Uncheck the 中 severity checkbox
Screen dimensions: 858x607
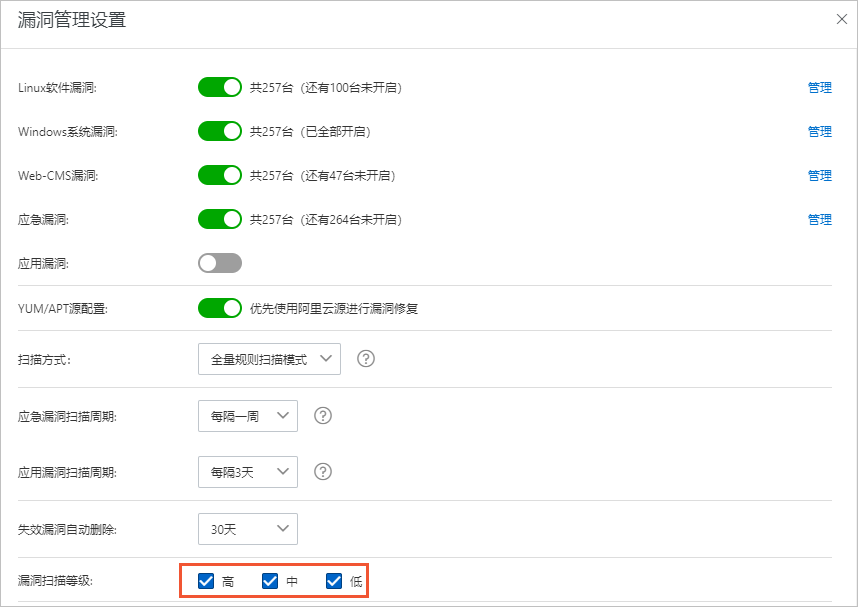pyautogui.click(x=270, y=581)
